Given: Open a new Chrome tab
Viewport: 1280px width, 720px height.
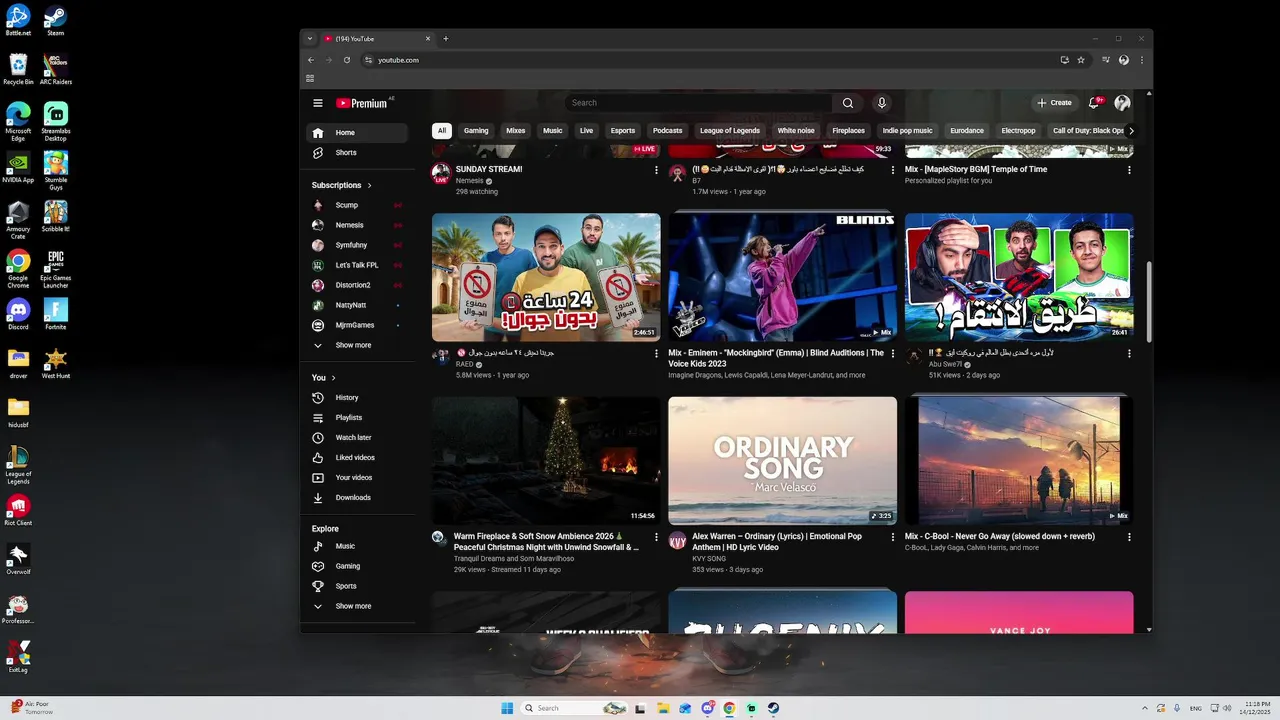Looking at the screenshot, I should pyautogui.click(x=446, y=39).
